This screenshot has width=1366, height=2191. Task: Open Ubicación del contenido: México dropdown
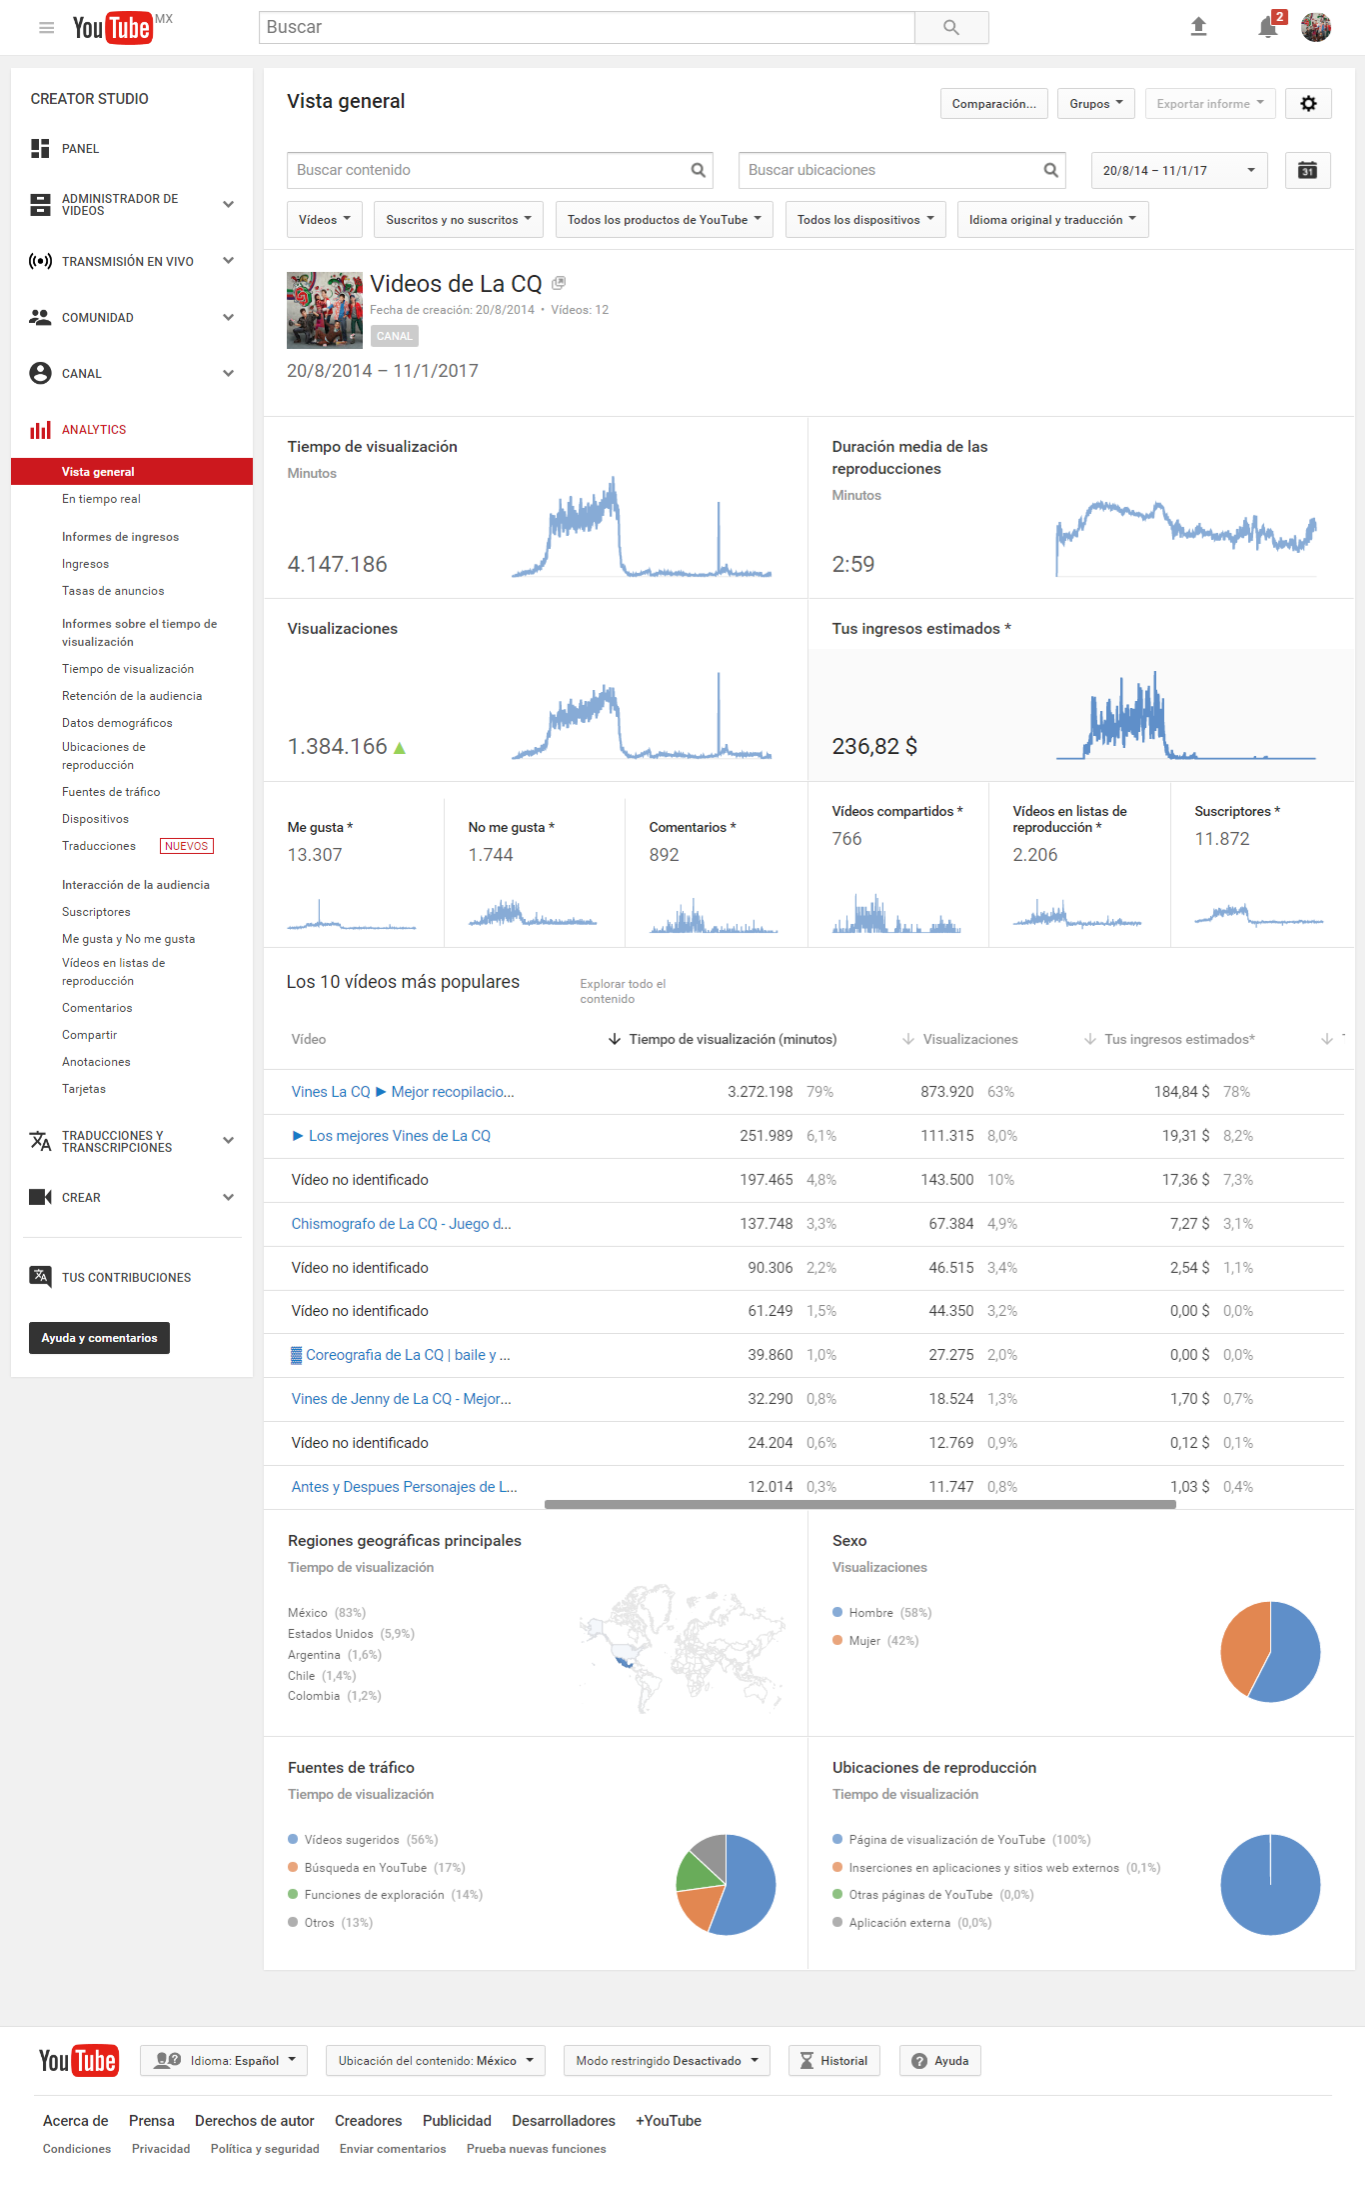click(436, 2061)
